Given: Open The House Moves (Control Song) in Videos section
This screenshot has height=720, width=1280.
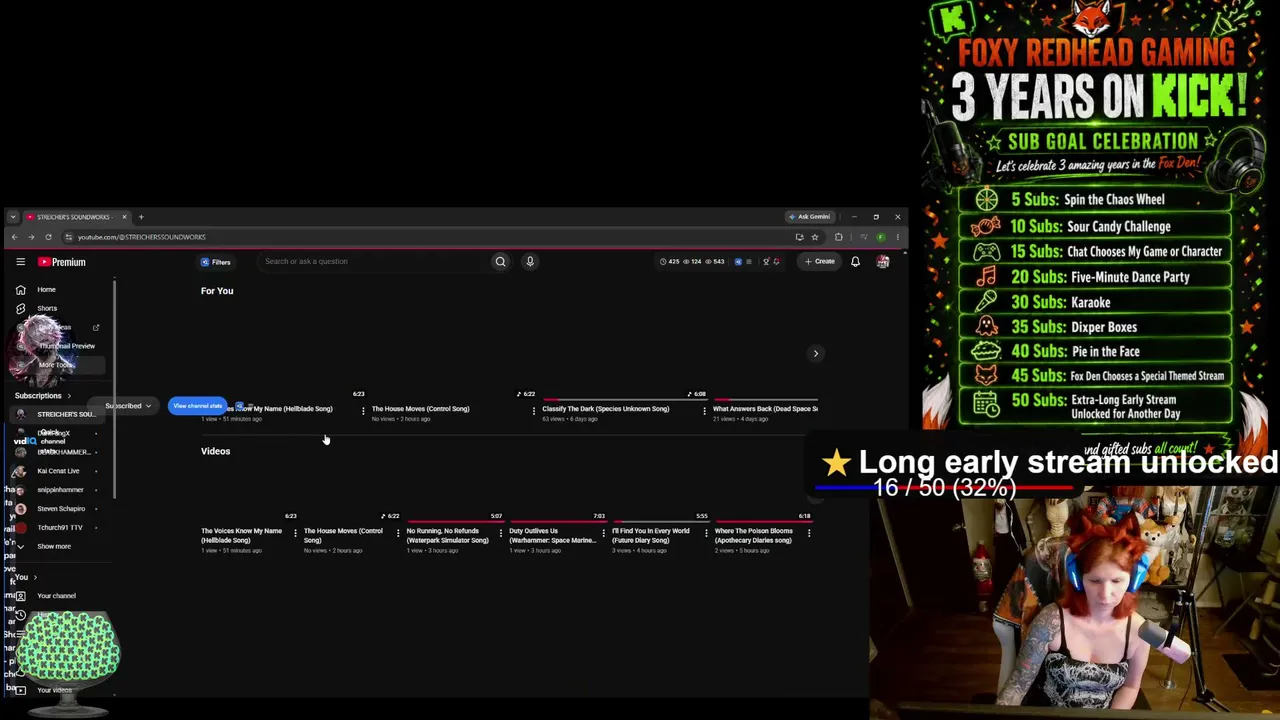Looking at the screenshot, I should click(x=343, y=536).
